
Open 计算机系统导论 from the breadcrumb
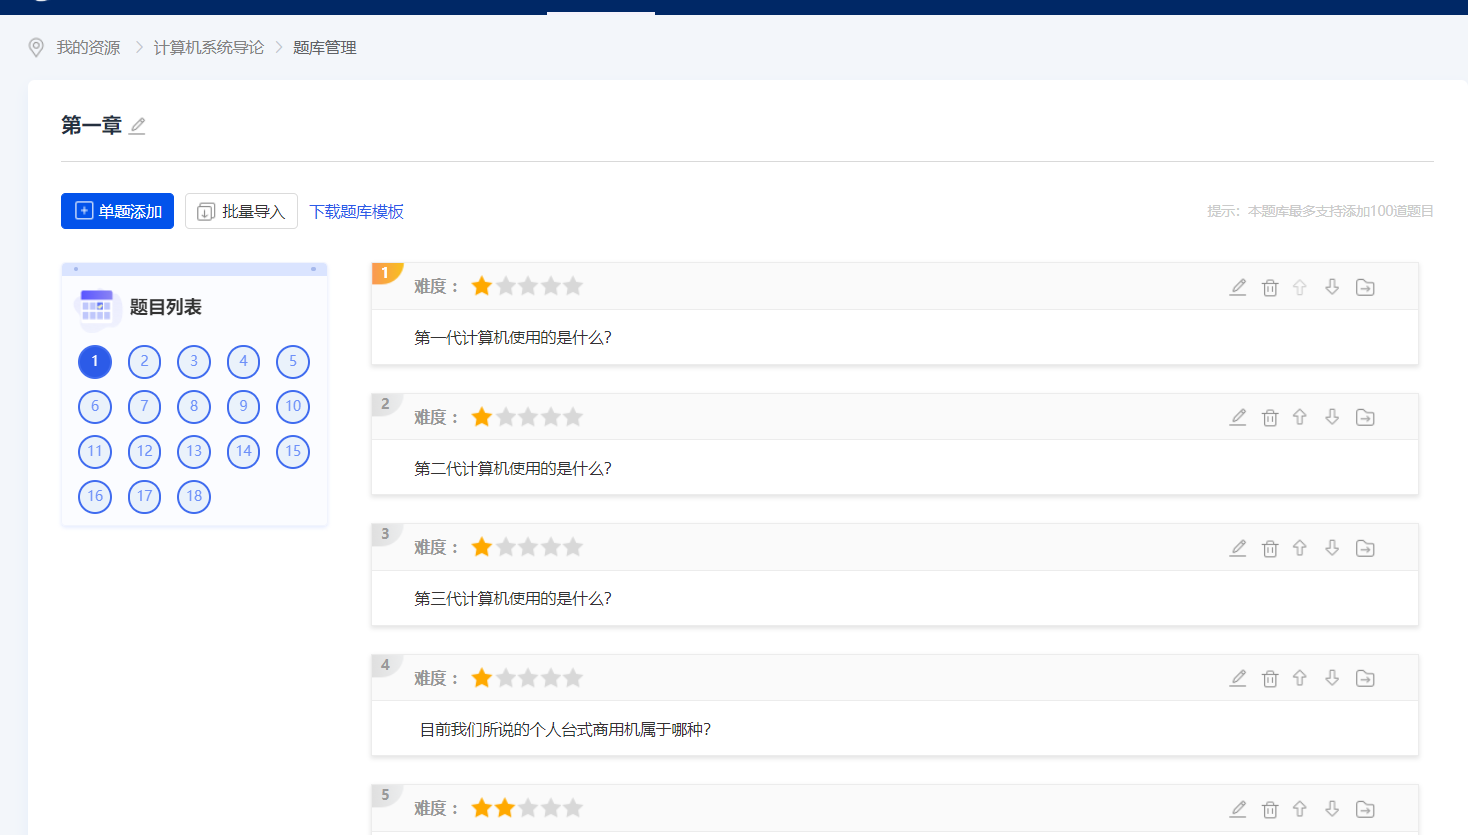coord(208,47)
